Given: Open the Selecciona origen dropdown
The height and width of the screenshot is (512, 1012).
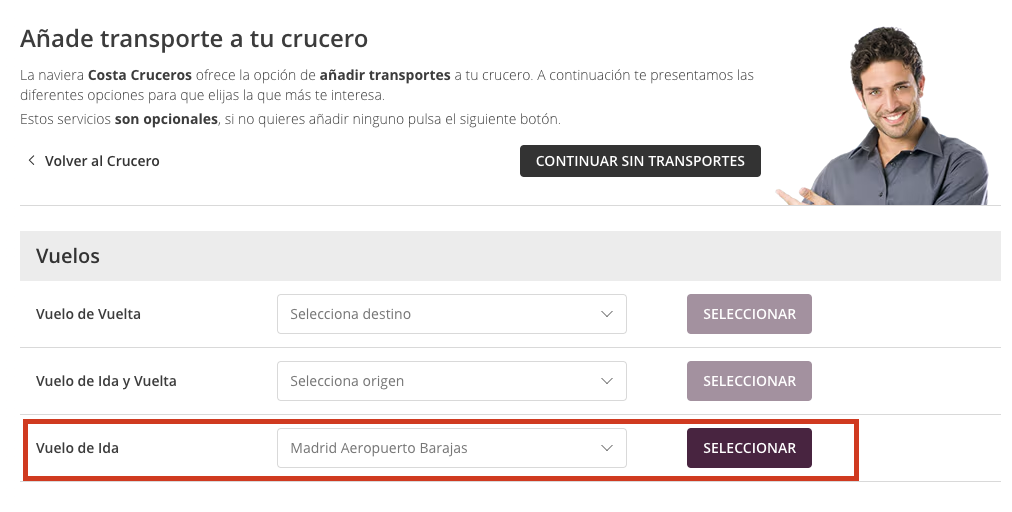Looking at the screenshot, I should [452, 381].
